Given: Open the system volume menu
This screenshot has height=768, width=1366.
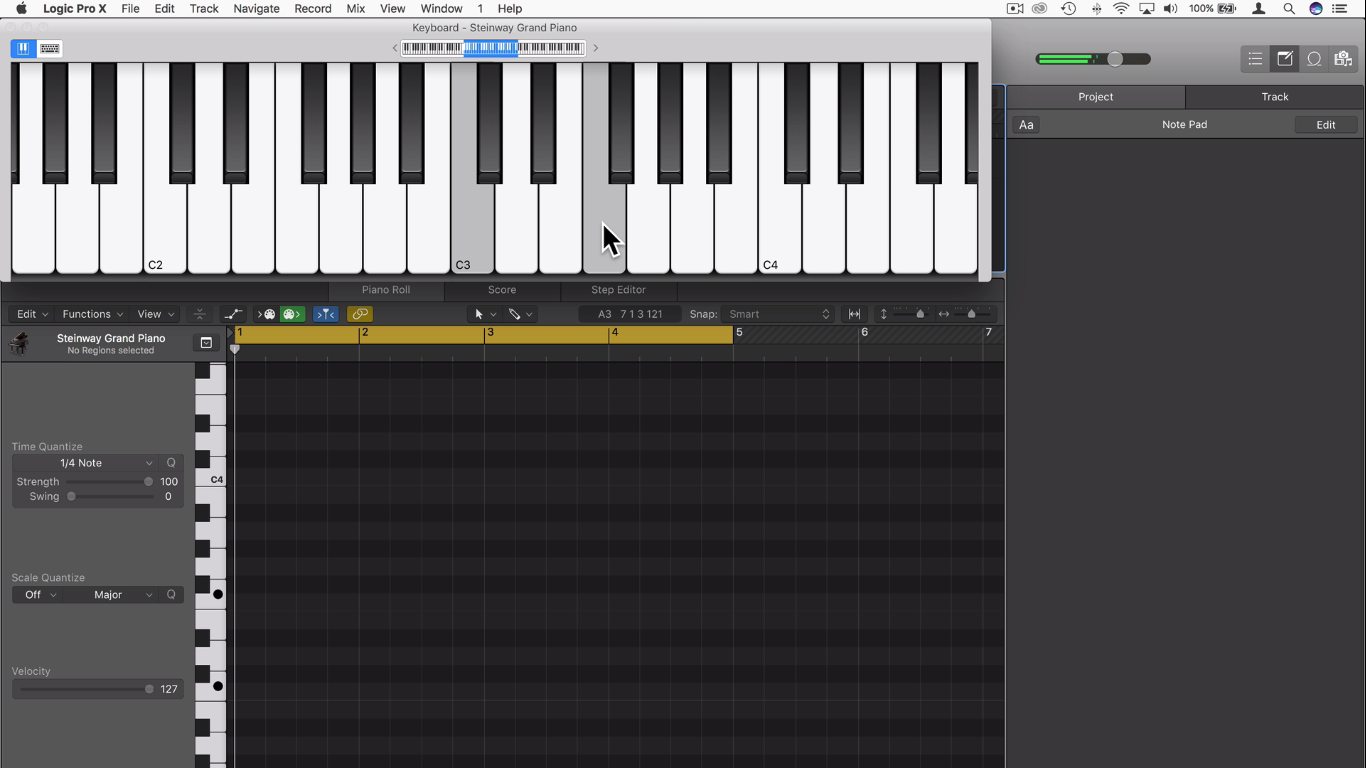Looking at the screenshot, I should click(1170, 9).
